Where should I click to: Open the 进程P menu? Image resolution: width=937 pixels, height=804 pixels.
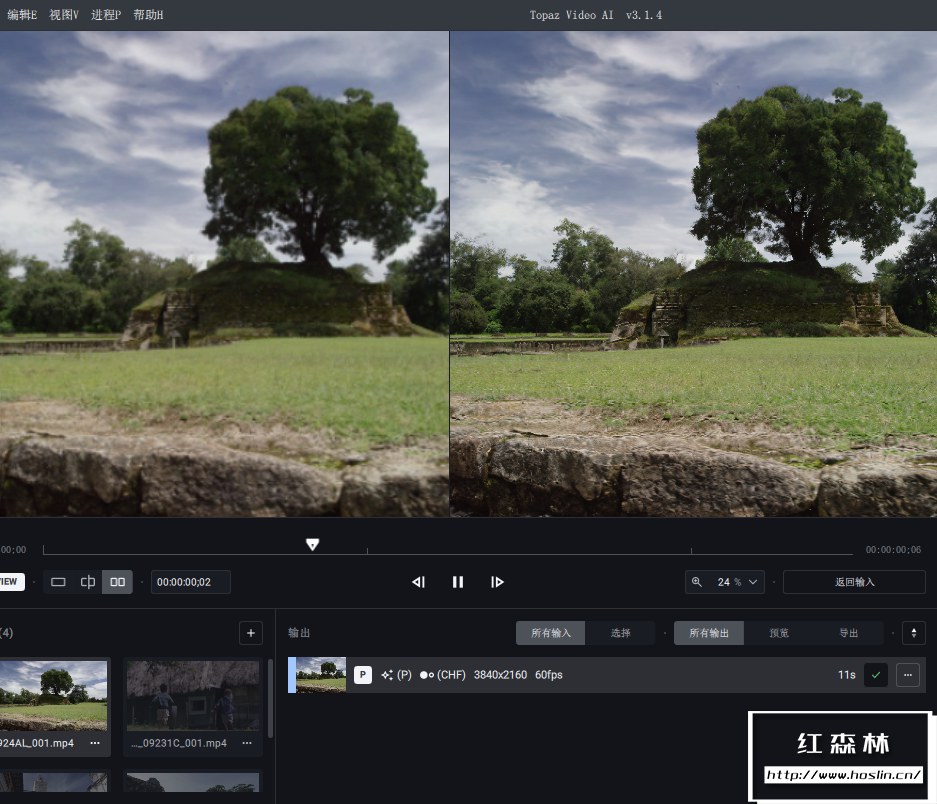(106, 15)
